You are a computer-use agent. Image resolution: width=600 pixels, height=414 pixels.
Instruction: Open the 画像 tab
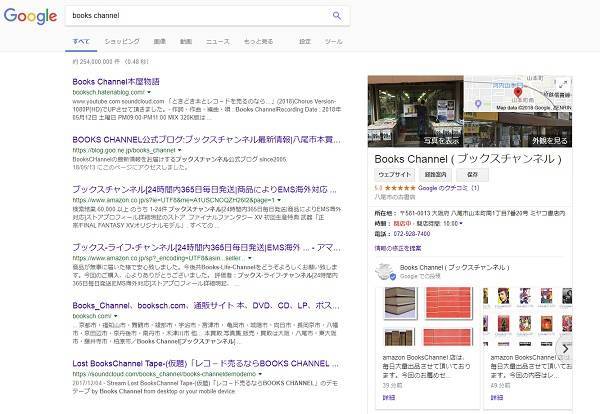tap(160, 42)
